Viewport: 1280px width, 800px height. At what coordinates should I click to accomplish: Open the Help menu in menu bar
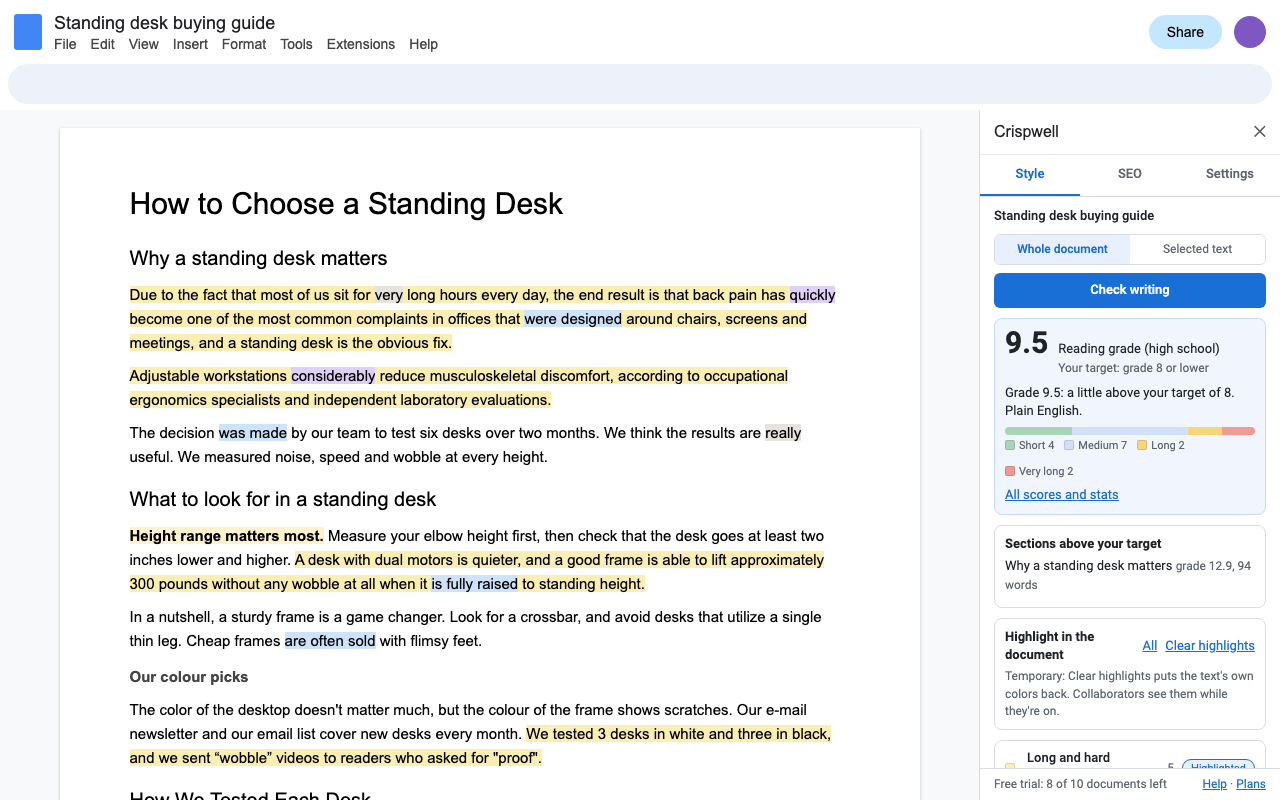pyautogui.click(x=423, y=44)
